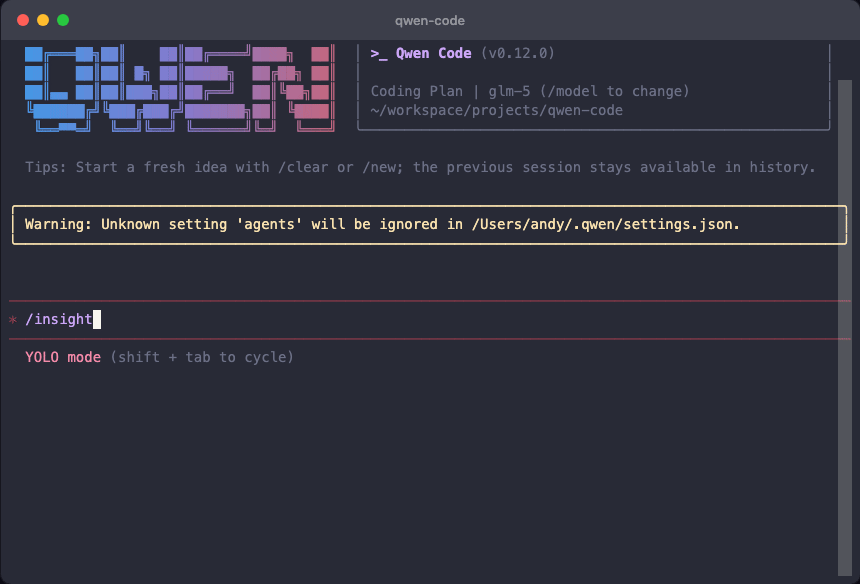This screenshot has height=584, width=860.
Task: Maximize the window with the green button
Action: click(63, 20)
